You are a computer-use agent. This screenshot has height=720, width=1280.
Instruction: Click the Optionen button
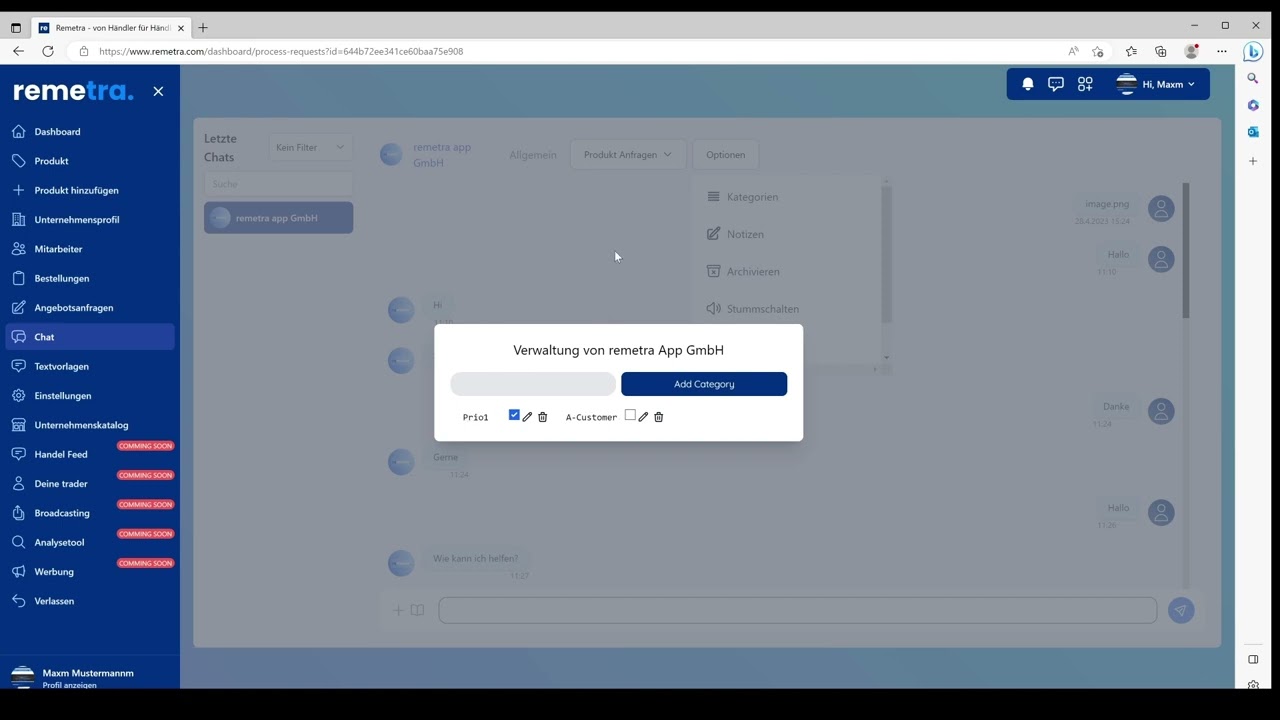(x=725, y=155)
